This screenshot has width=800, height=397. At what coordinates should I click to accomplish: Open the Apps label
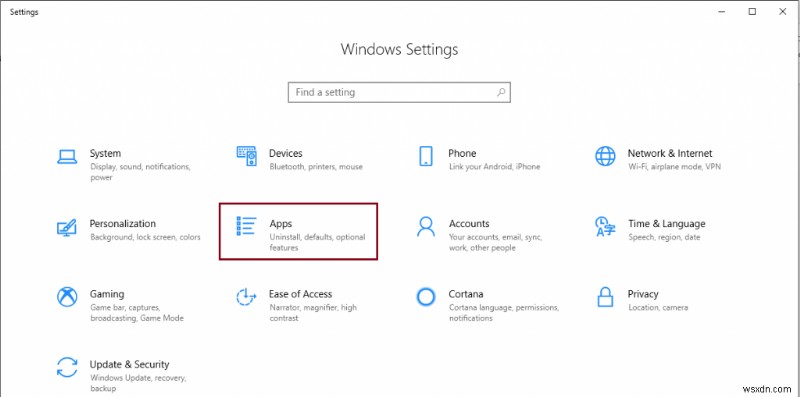click(x=281, y=224)
